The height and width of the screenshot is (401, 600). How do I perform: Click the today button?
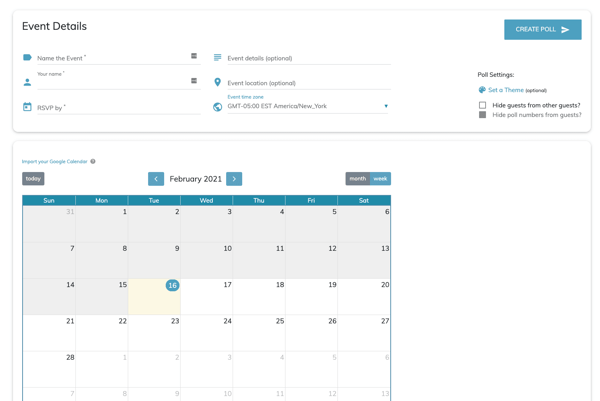pos(33,179)
